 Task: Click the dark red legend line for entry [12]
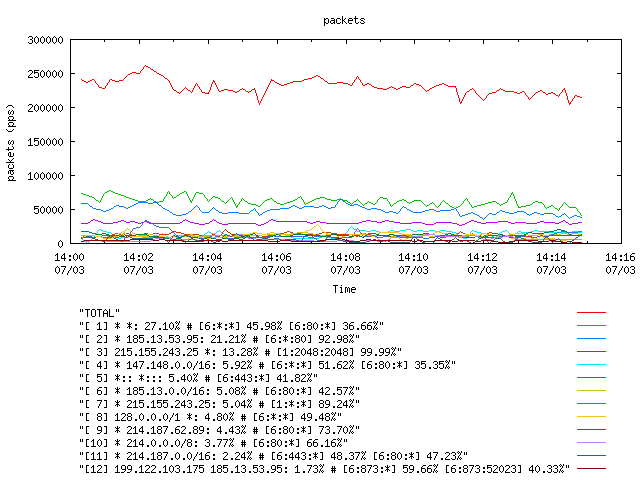[x=591, y=469]
